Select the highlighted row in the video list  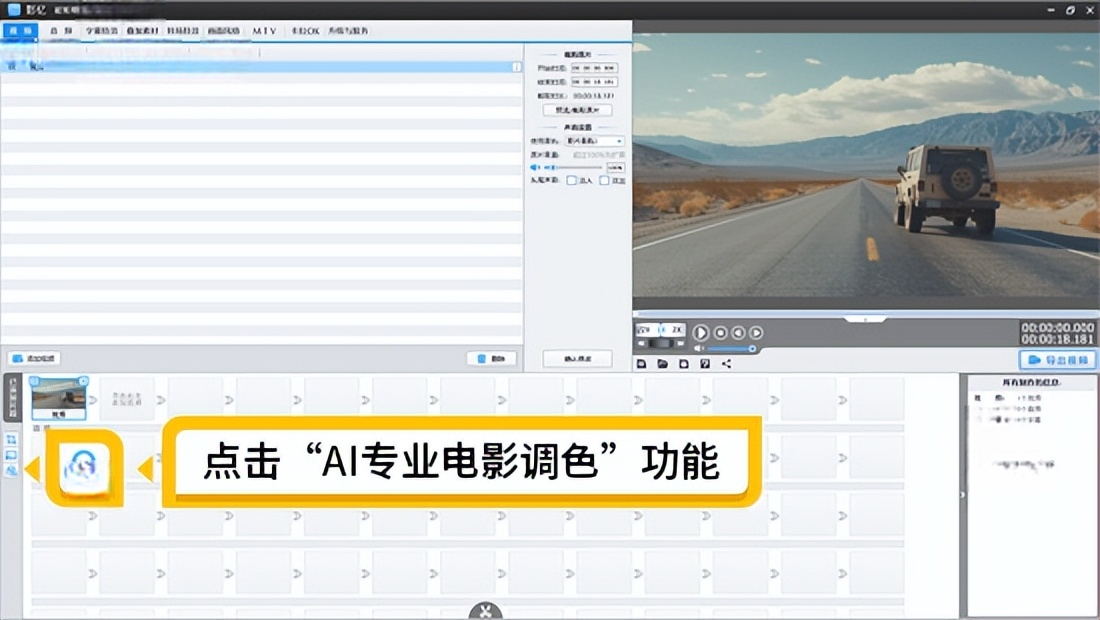(261, 67)
